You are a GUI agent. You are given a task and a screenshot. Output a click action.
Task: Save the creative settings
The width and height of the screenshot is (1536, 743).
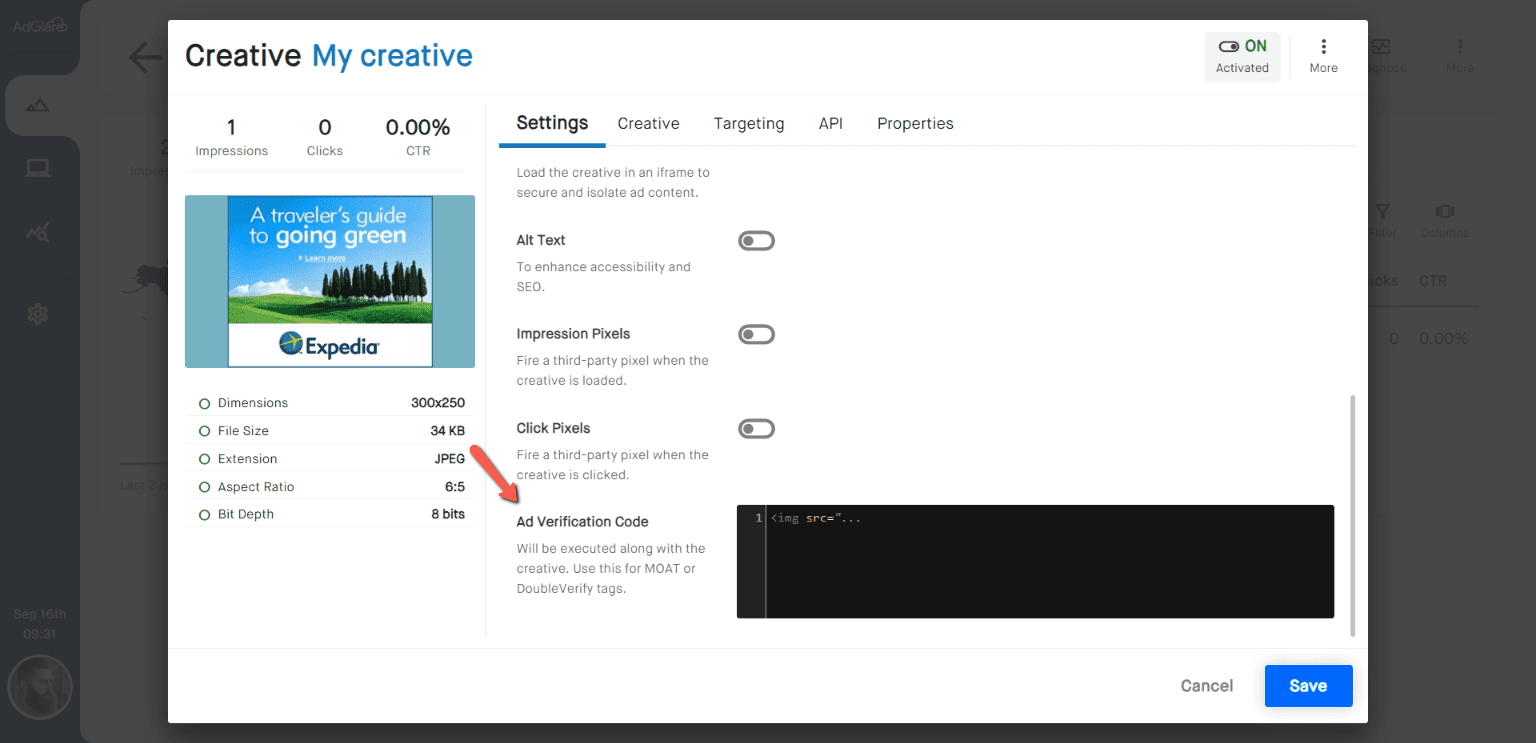1308,686
